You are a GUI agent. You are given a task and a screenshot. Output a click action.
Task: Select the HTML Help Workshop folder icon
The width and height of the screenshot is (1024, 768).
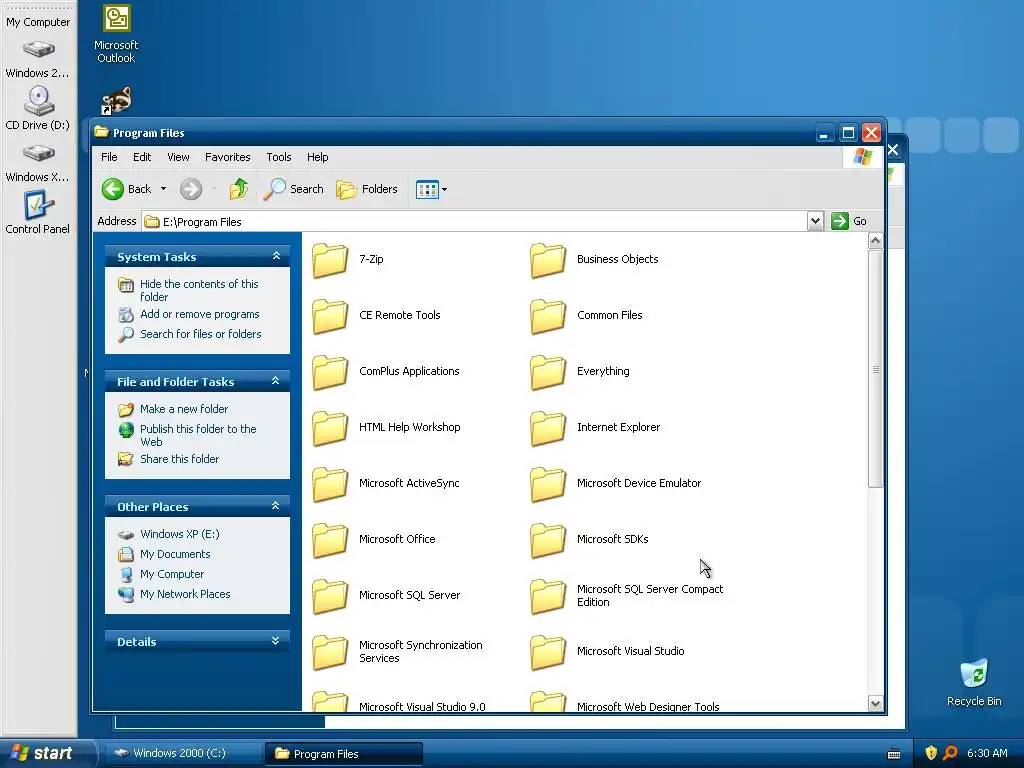pos(330,428)
